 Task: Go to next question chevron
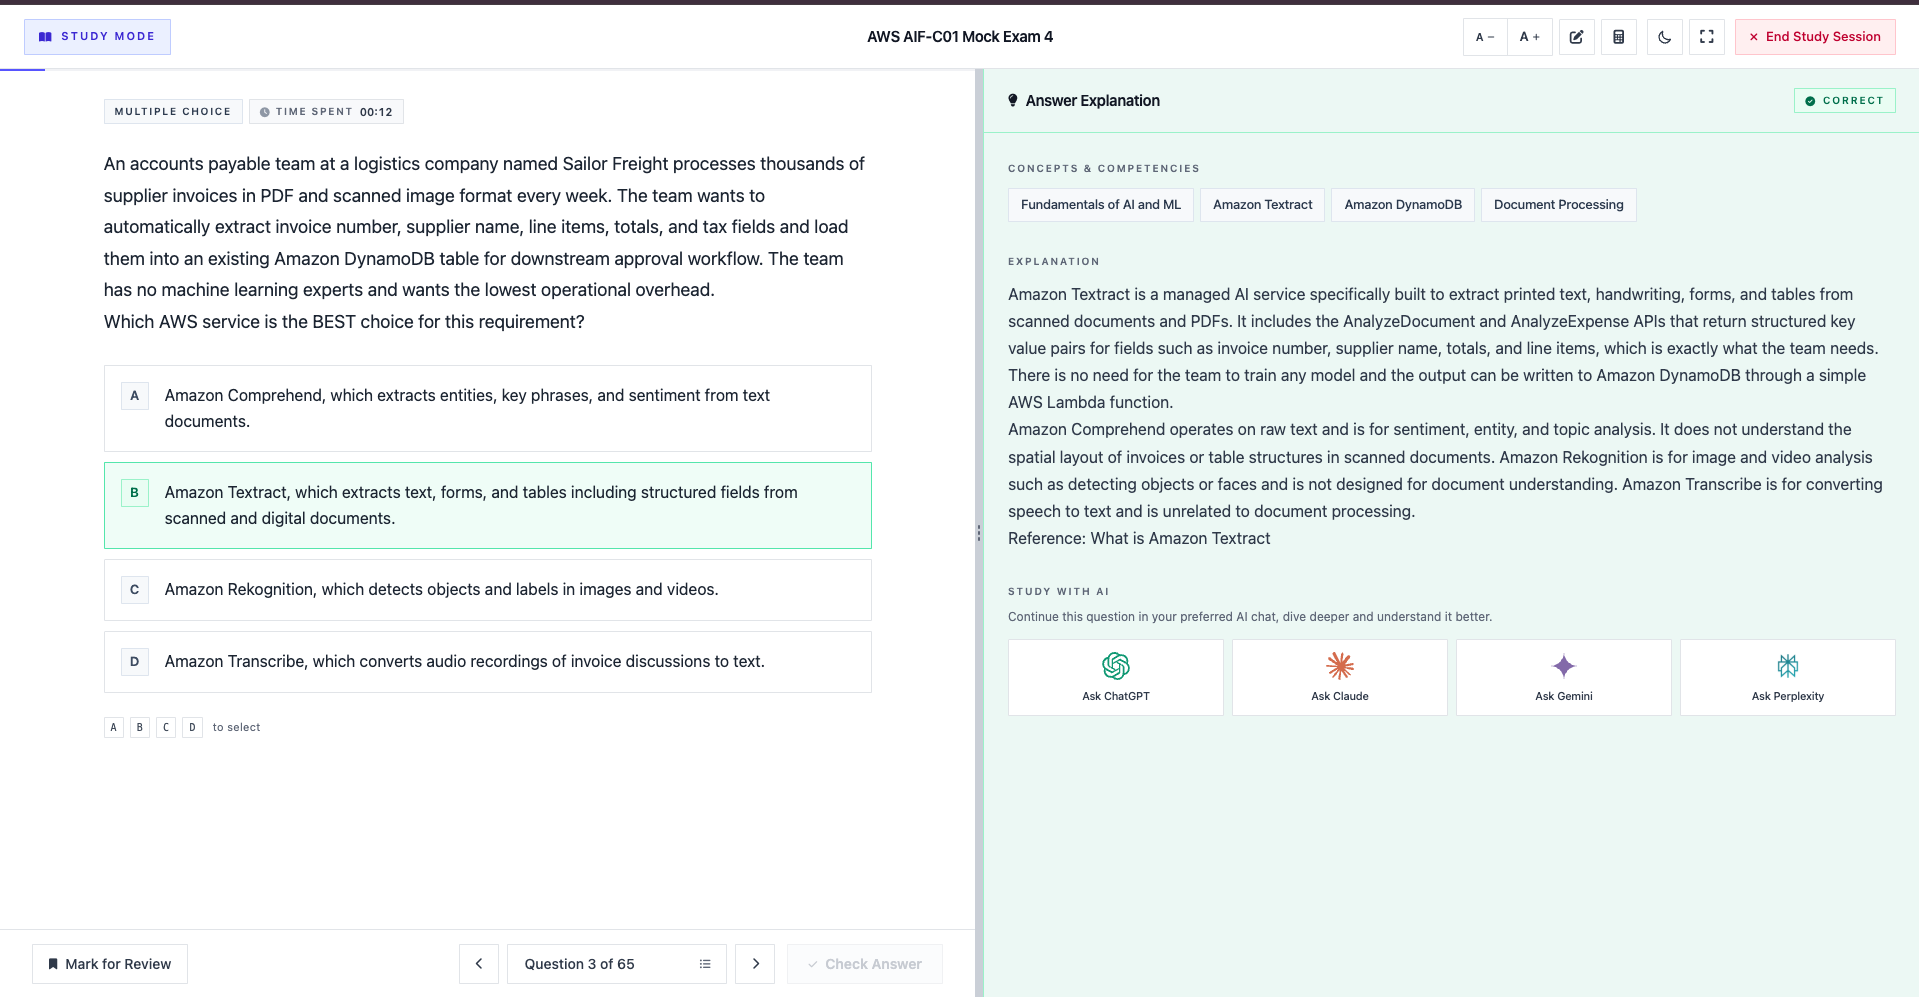[755, 964]
